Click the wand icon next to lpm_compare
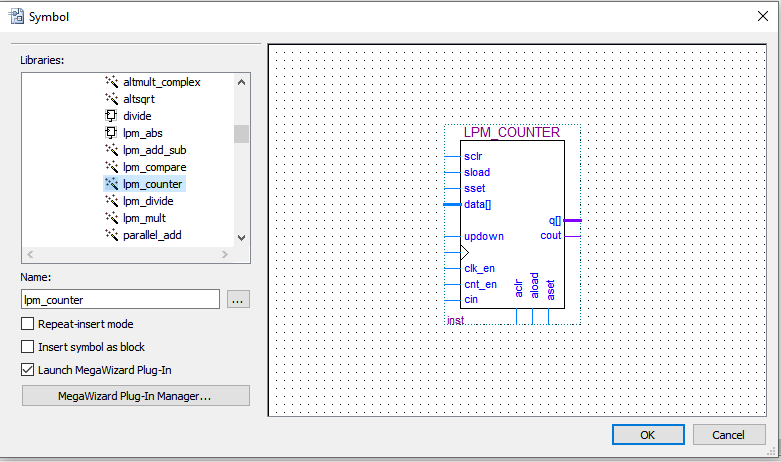 pyautogui.click(x=111, y=167)
